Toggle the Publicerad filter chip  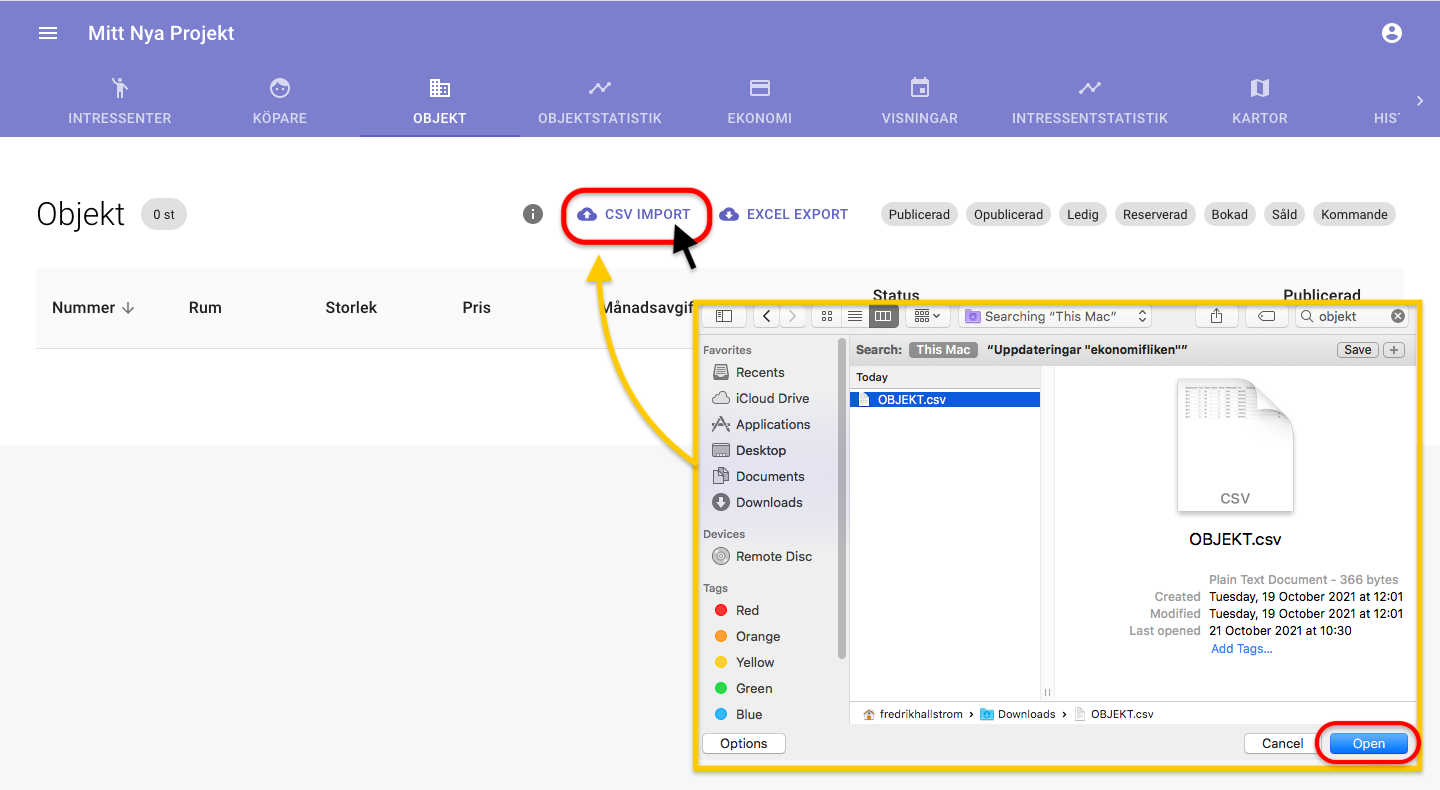pyautogui.click(x=919, y=214)
